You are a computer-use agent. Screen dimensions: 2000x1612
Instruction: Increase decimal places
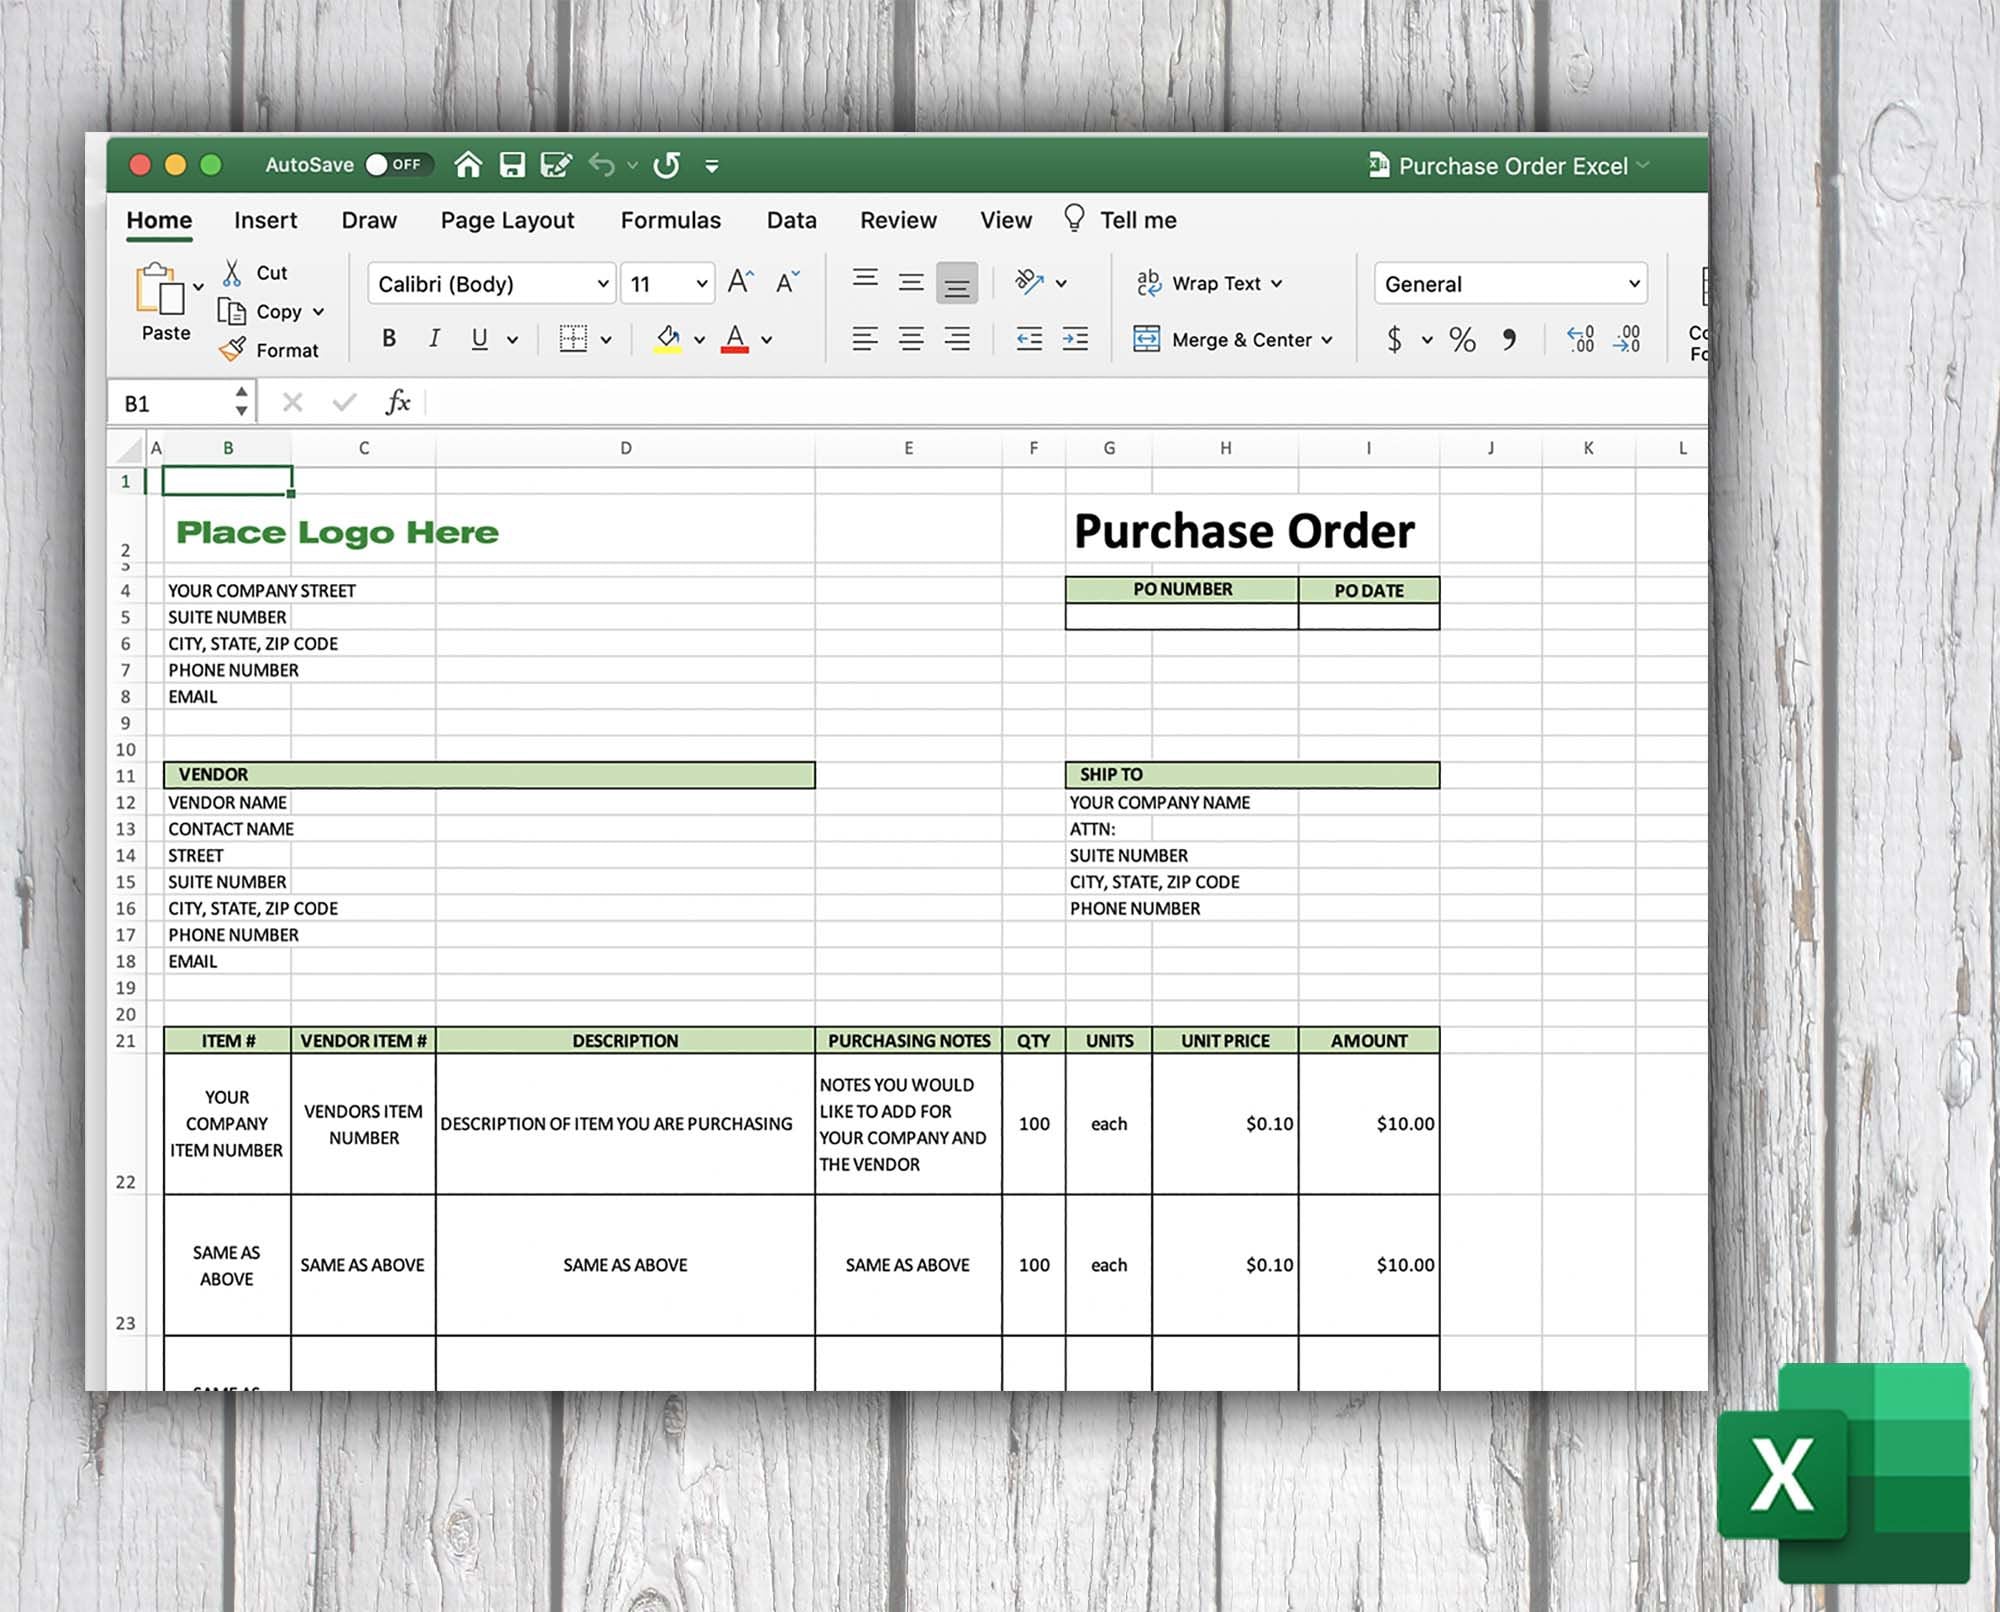[x=1580, y=339]
